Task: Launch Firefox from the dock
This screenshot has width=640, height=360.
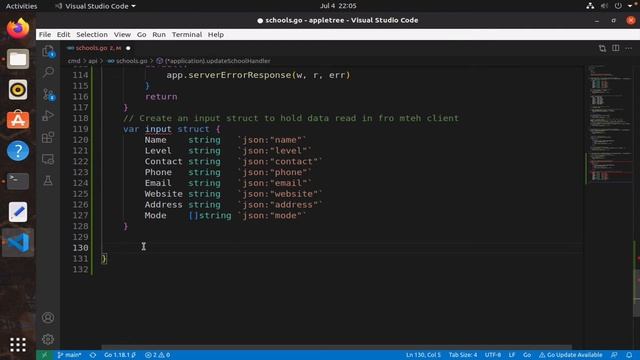Action: tap(18, 28)
